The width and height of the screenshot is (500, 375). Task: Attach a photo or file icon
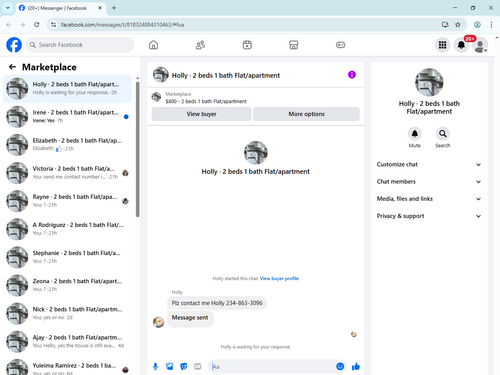pyautogui.click(x=170, y=367)
